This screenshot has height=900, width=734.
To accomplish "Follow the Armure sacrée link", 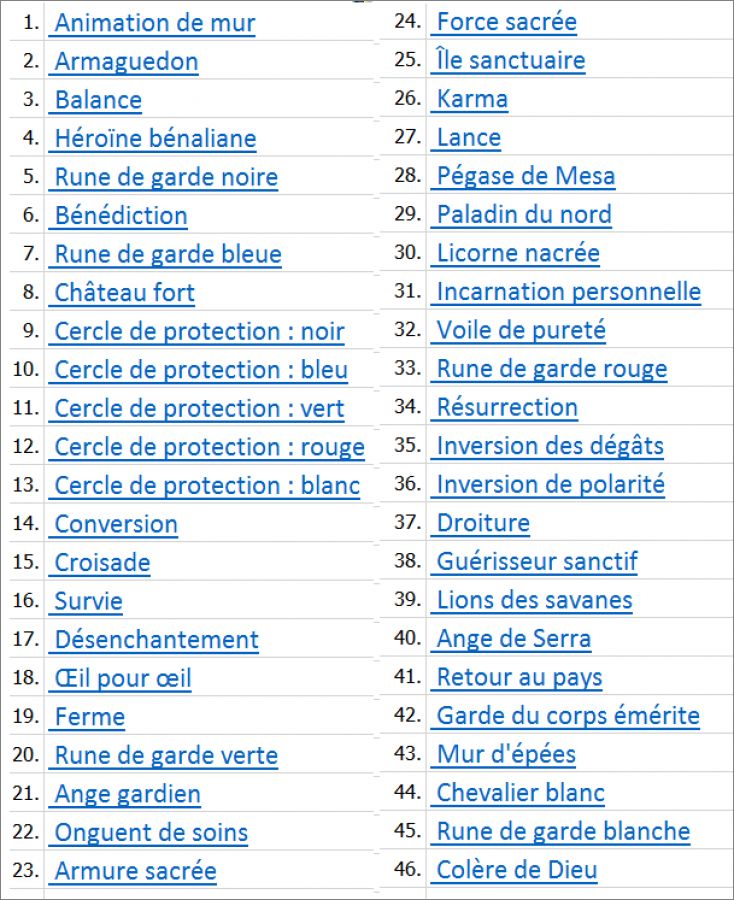I will coord(135,872).
